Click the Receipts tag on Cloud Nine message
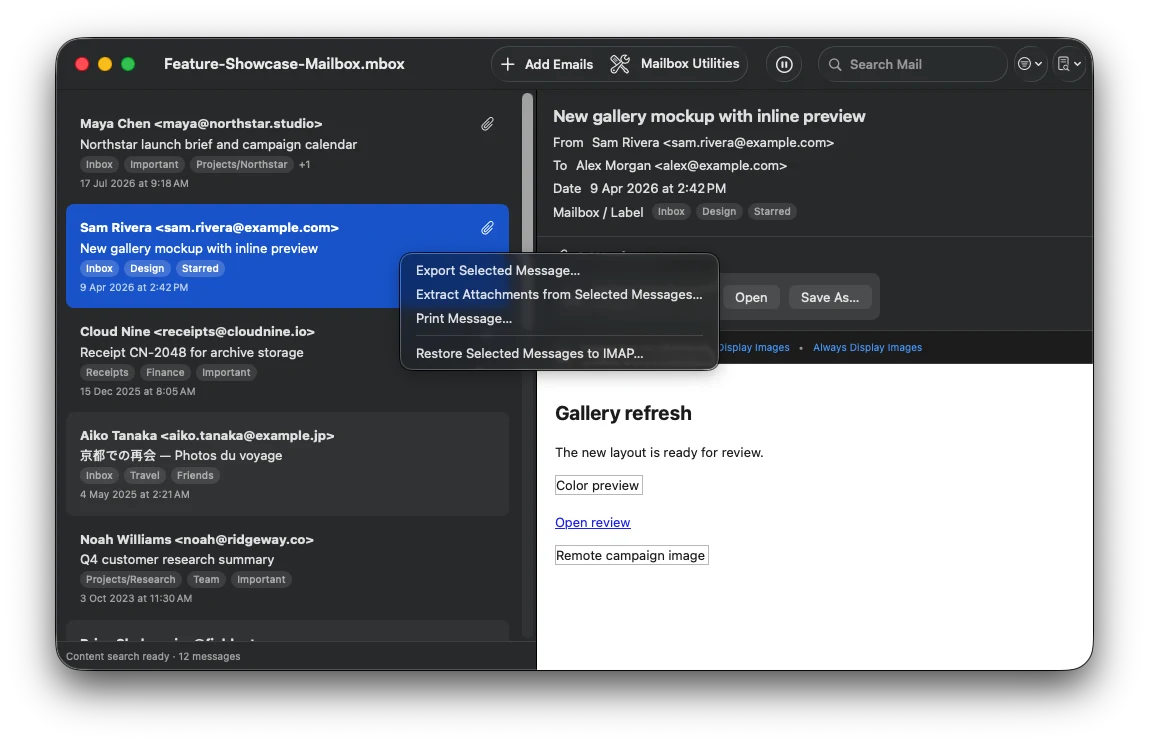The image size is (1149, 744). click(x=107, y=372)
